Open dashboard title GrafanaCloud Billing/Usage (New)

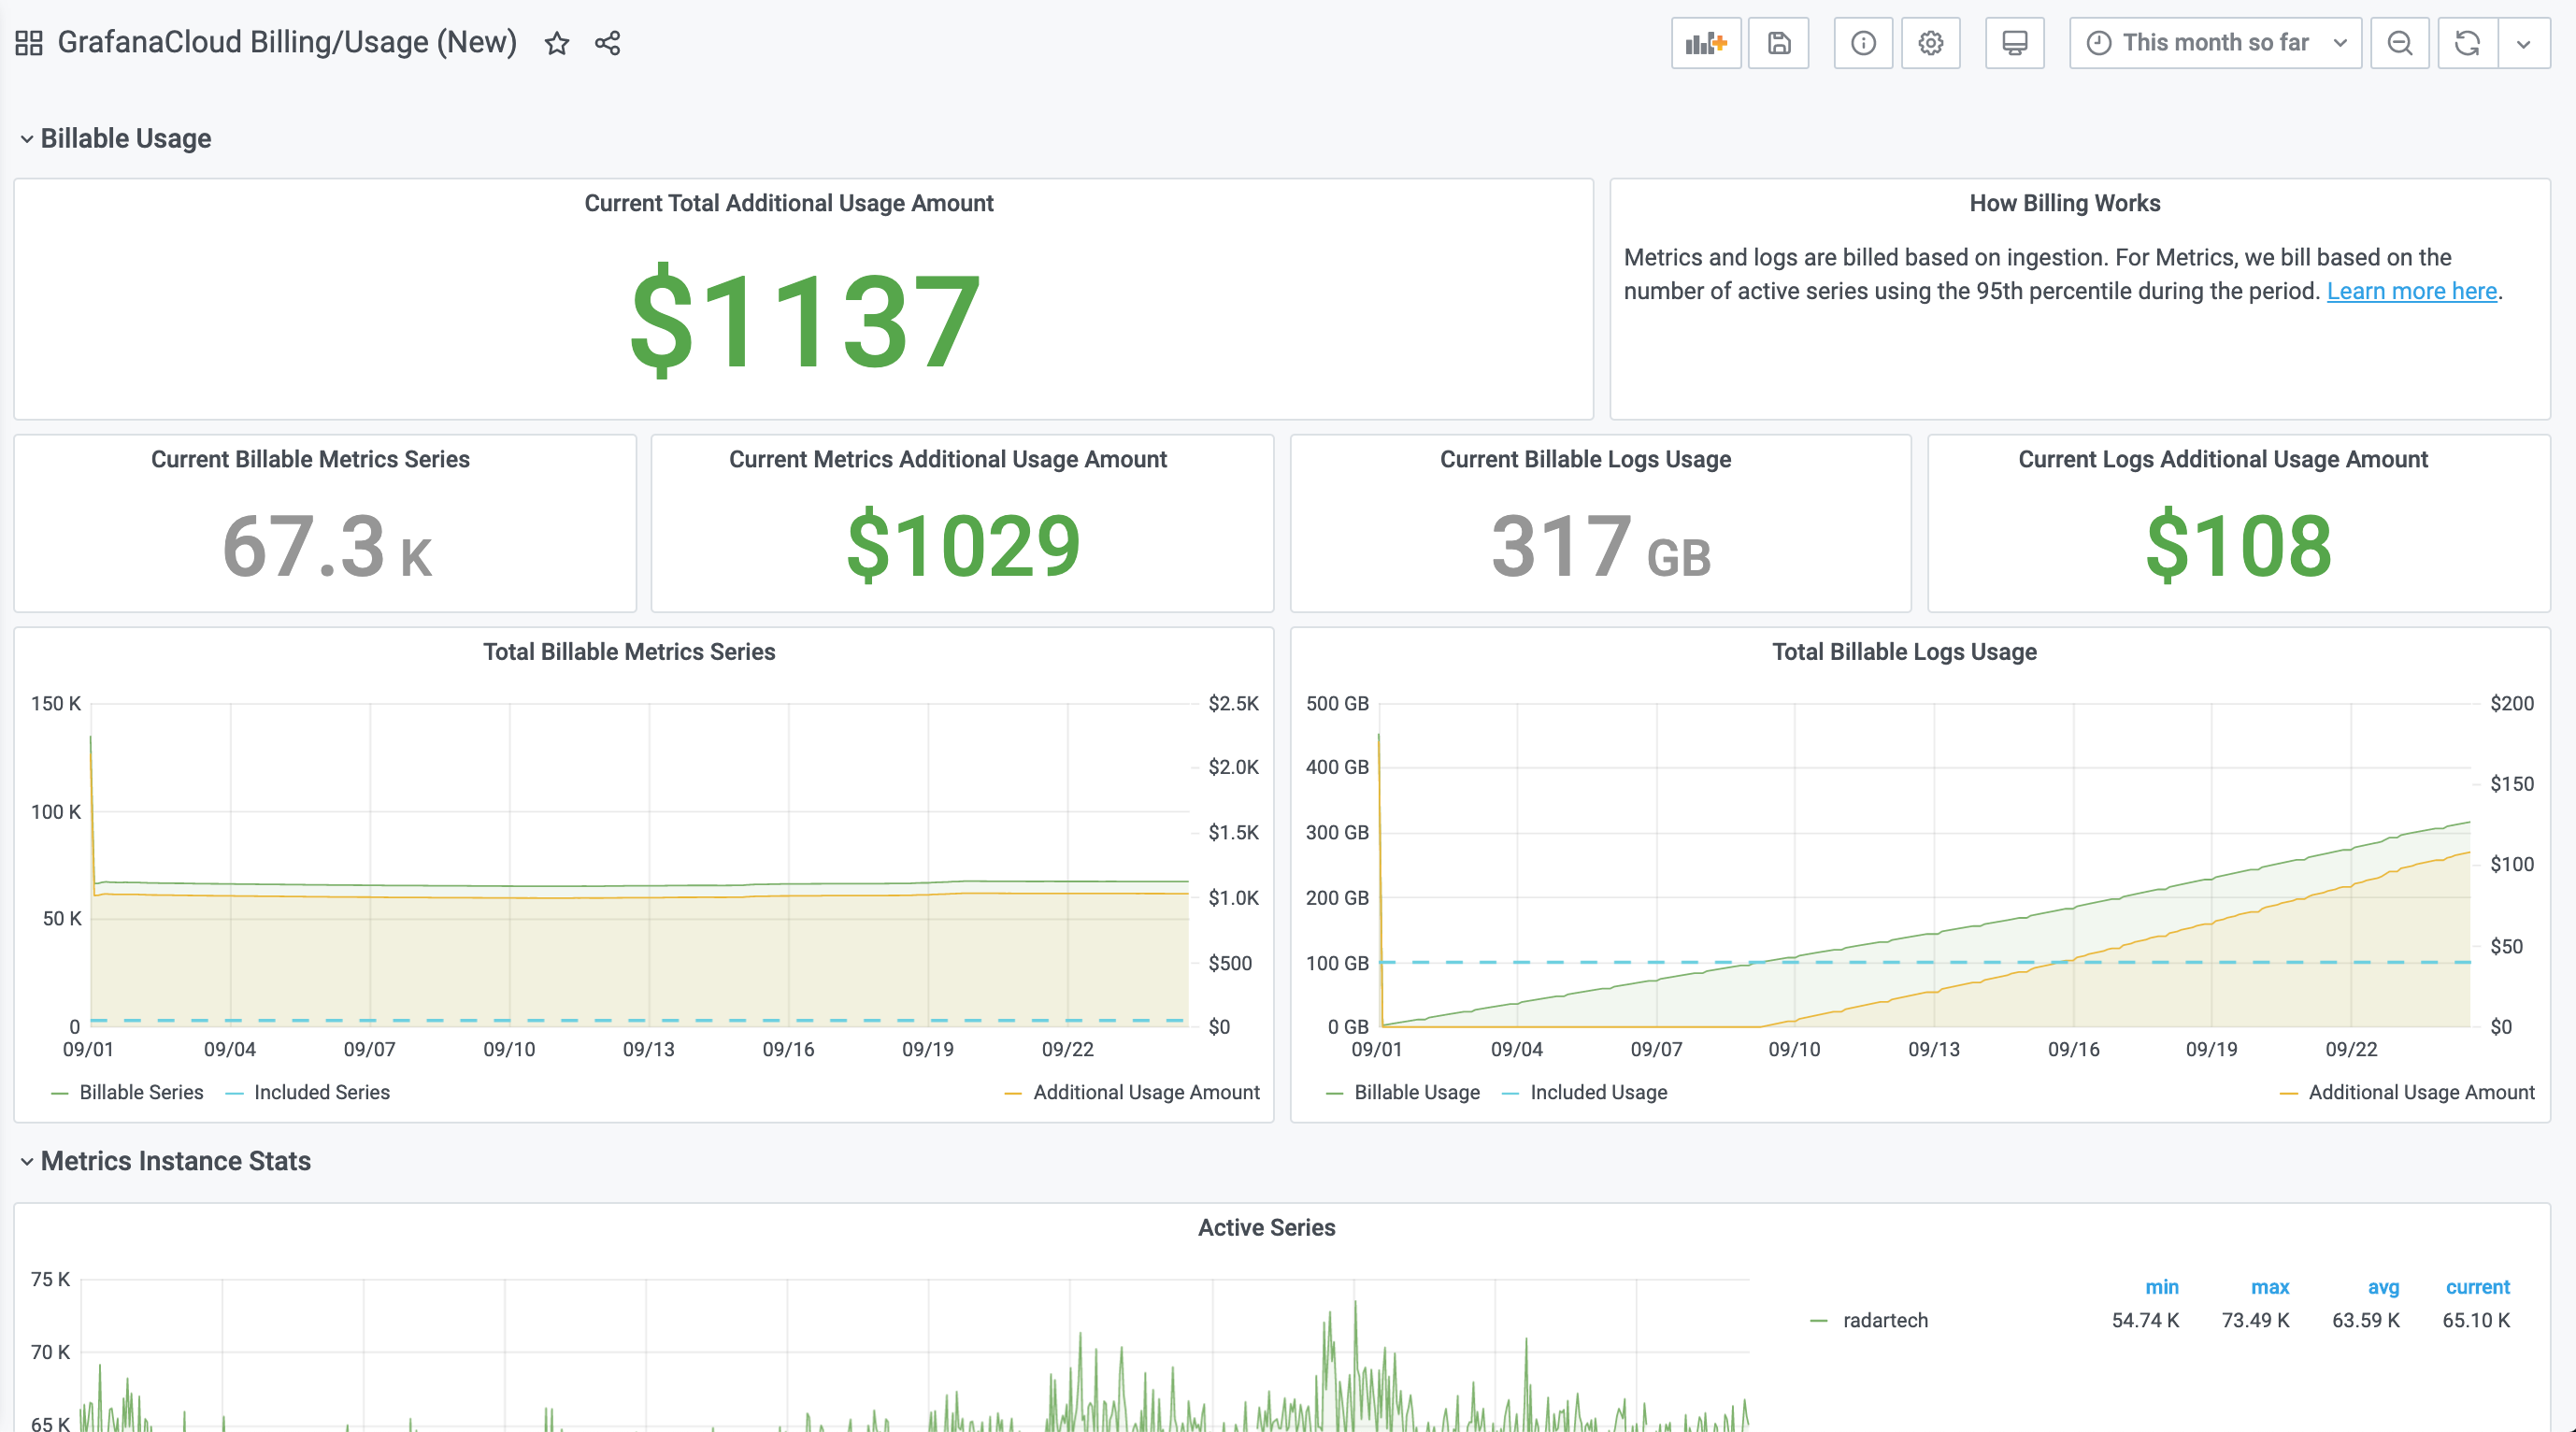[x=287, y=42]
